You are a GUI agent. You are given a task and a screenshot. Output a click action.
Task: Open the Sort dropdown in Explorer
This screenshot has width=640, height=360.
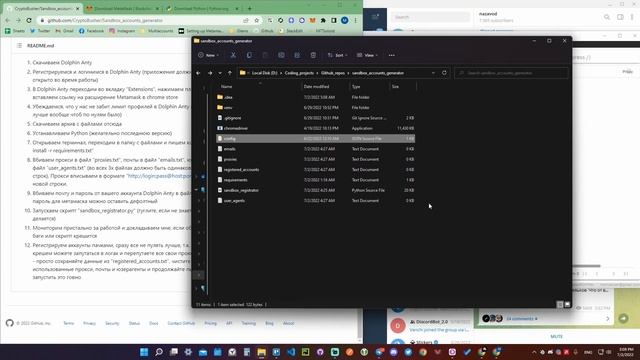pyautogui.click(x=338, y=55)
